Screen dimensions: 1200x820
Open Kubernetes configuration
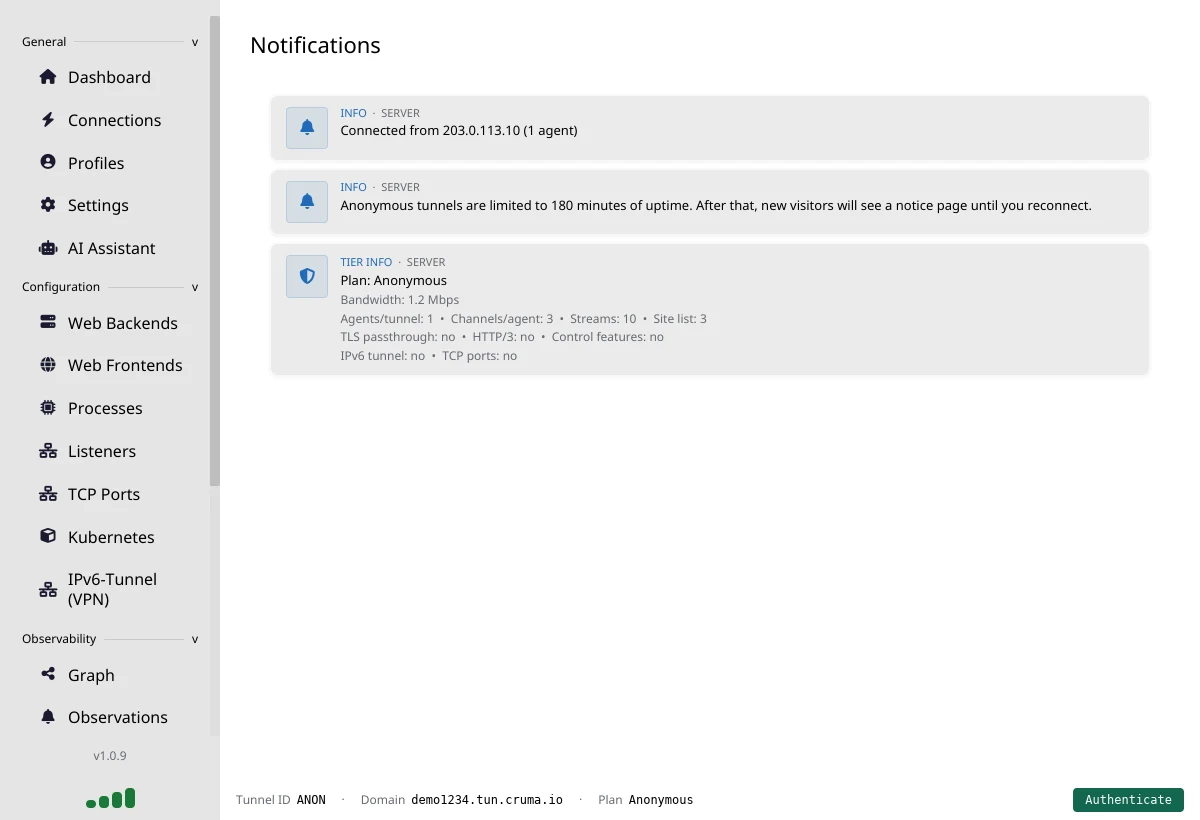[x=109, y=537]
